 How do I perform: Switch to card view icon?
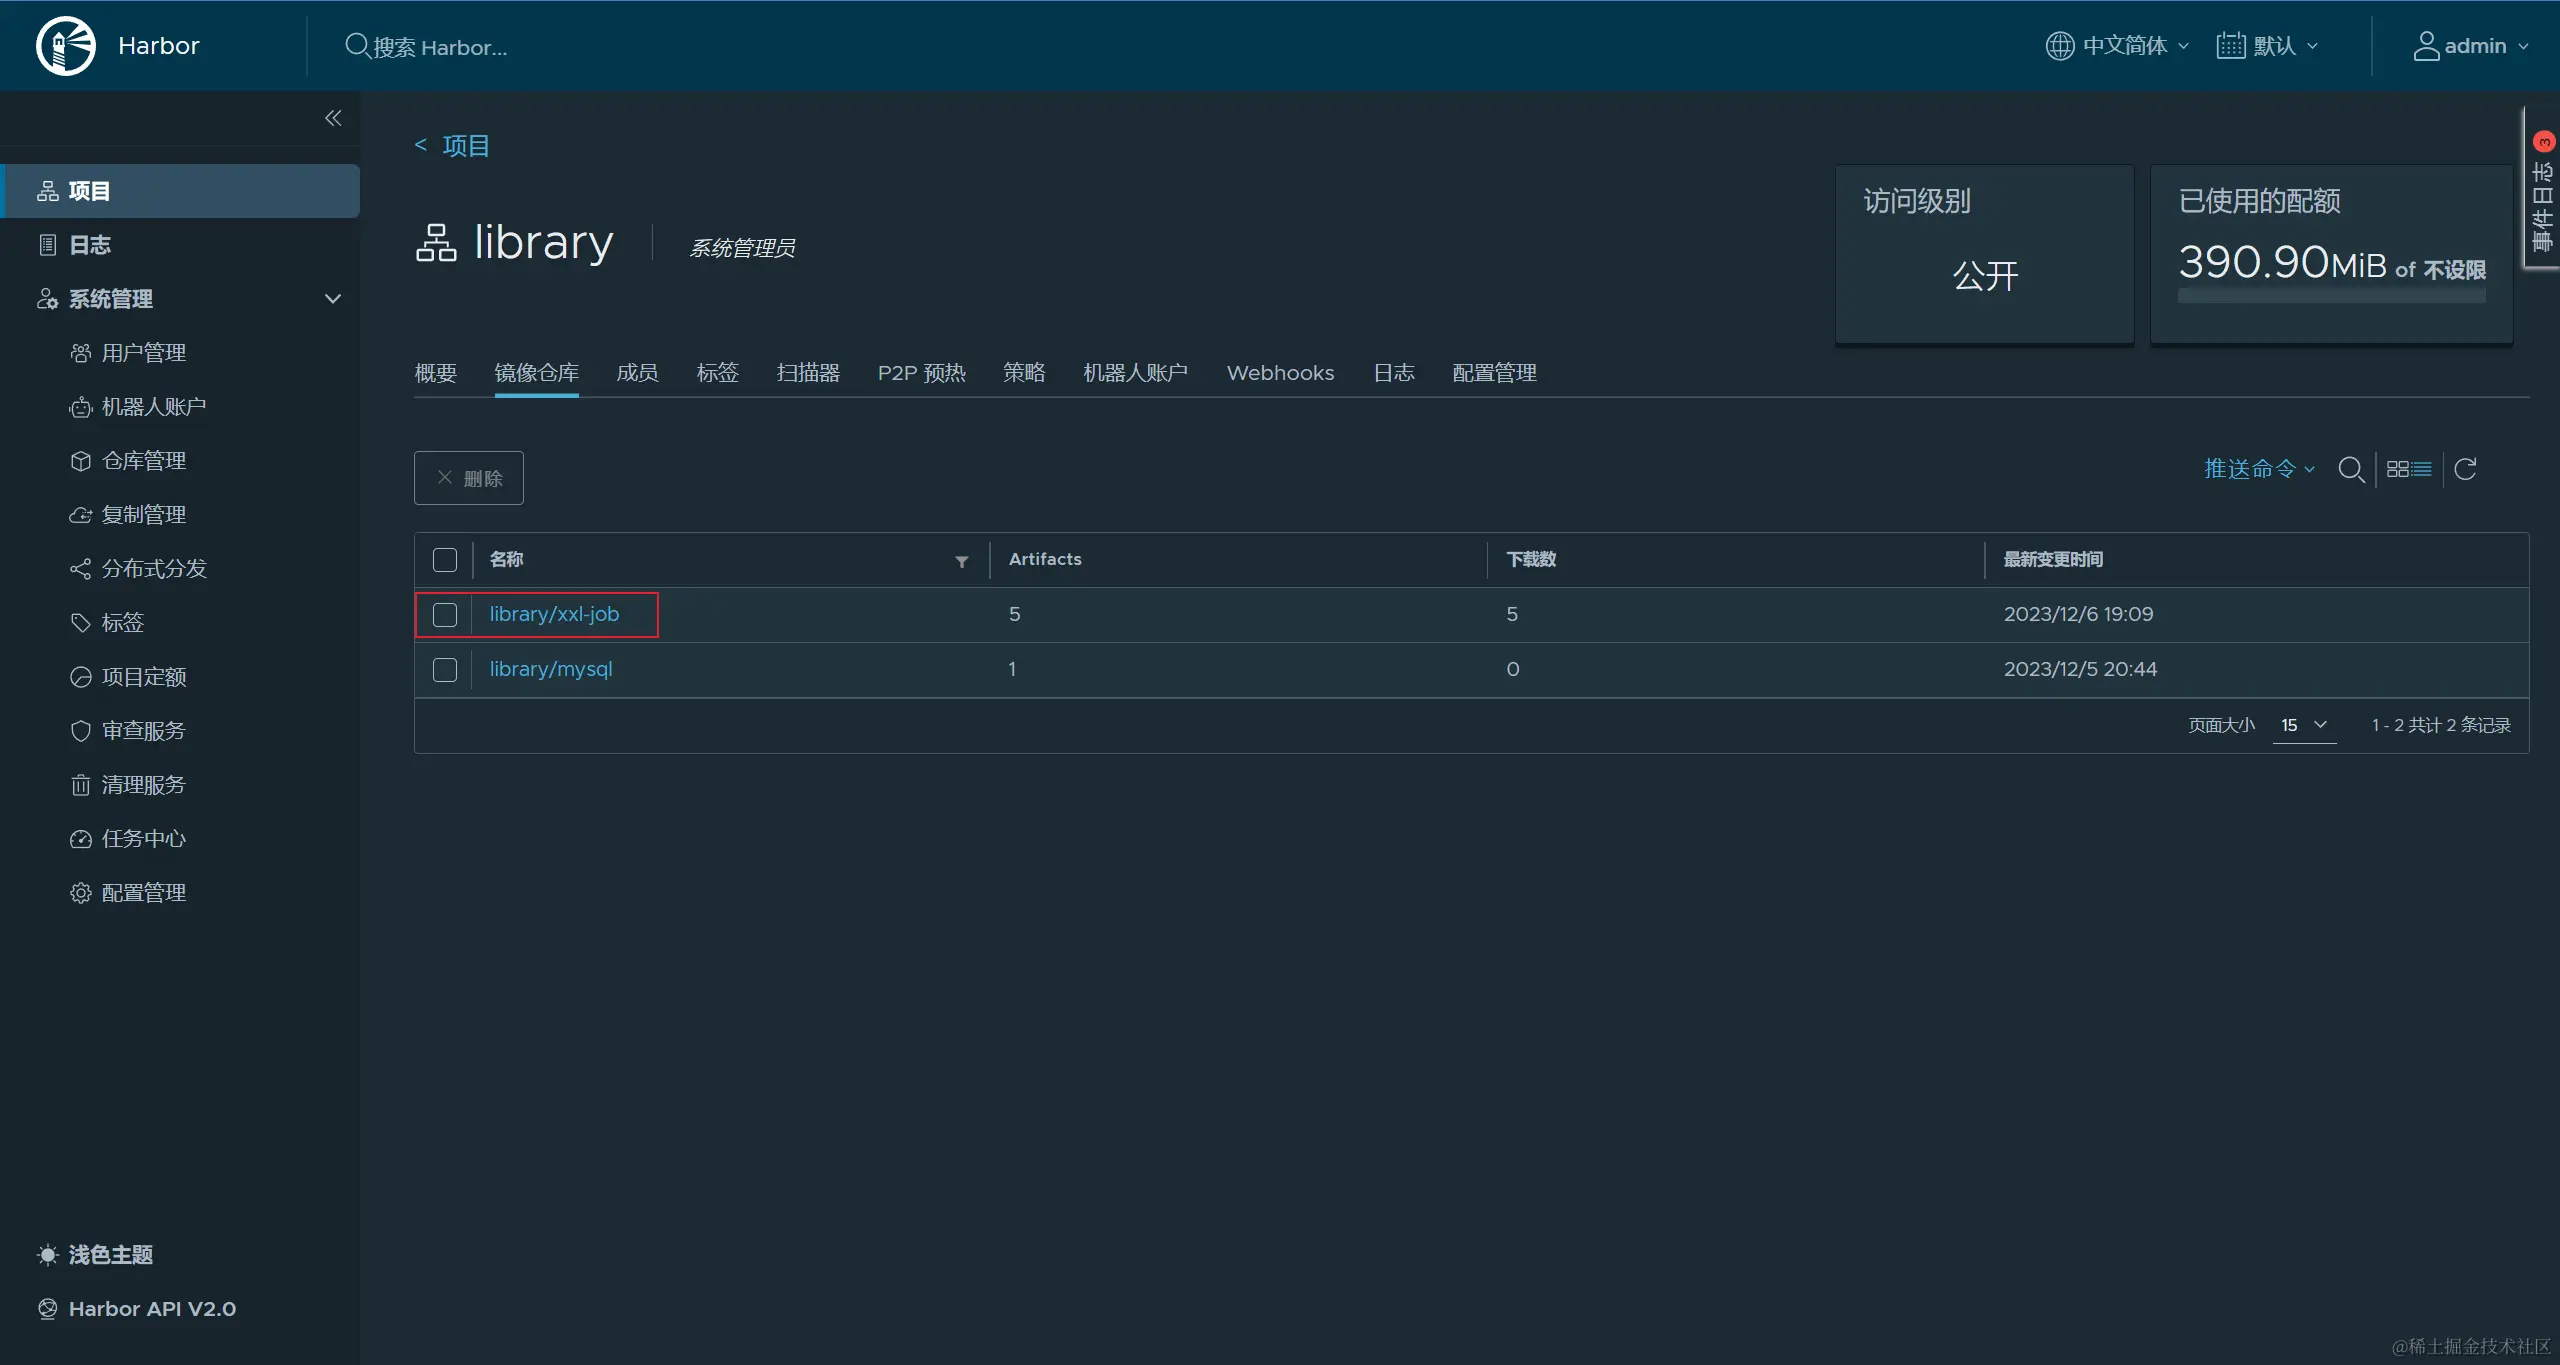[x=2397, y=469]
